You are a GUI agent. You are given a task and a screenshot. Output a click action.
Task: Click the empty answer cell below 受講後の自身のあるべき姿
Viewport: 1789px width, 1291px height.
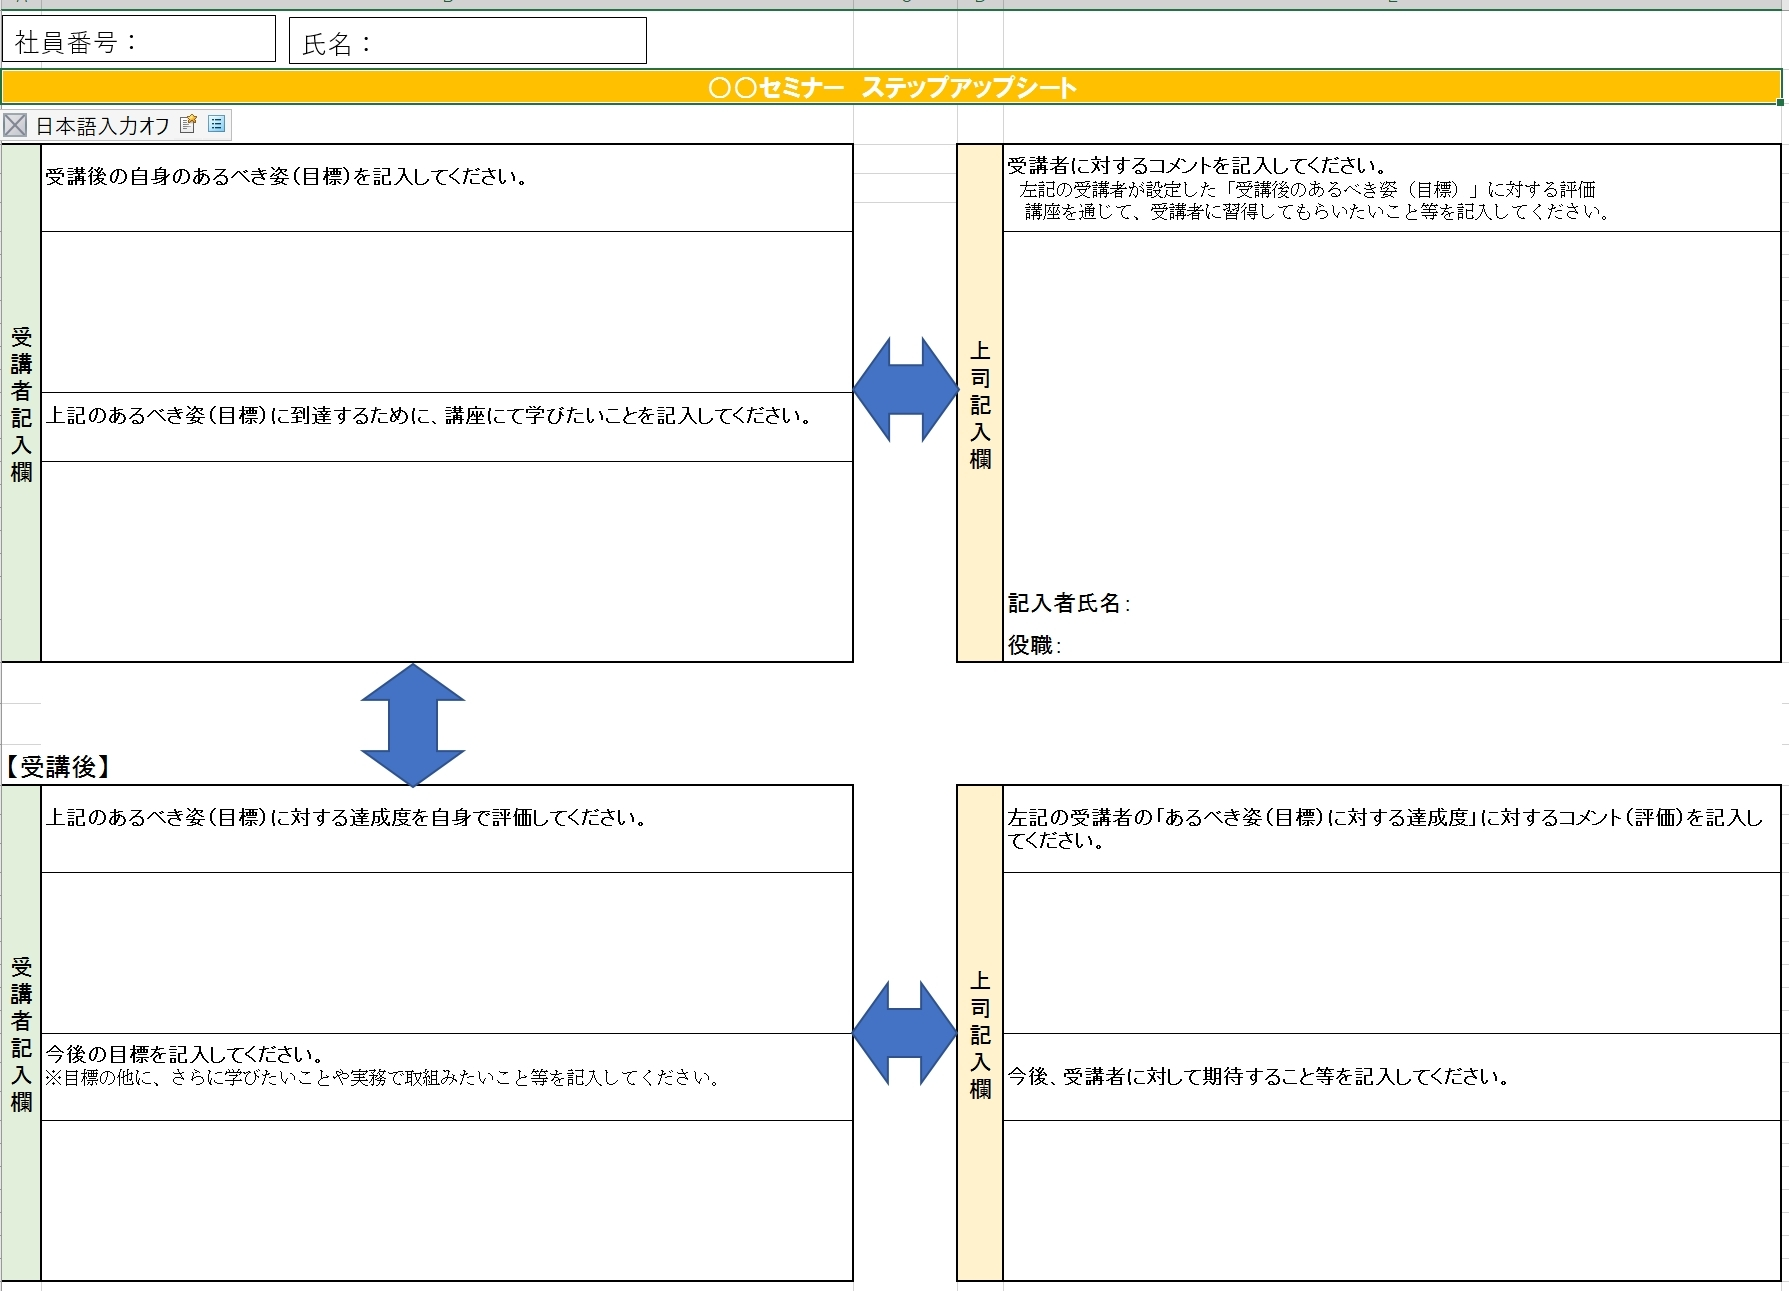[447, 312]
